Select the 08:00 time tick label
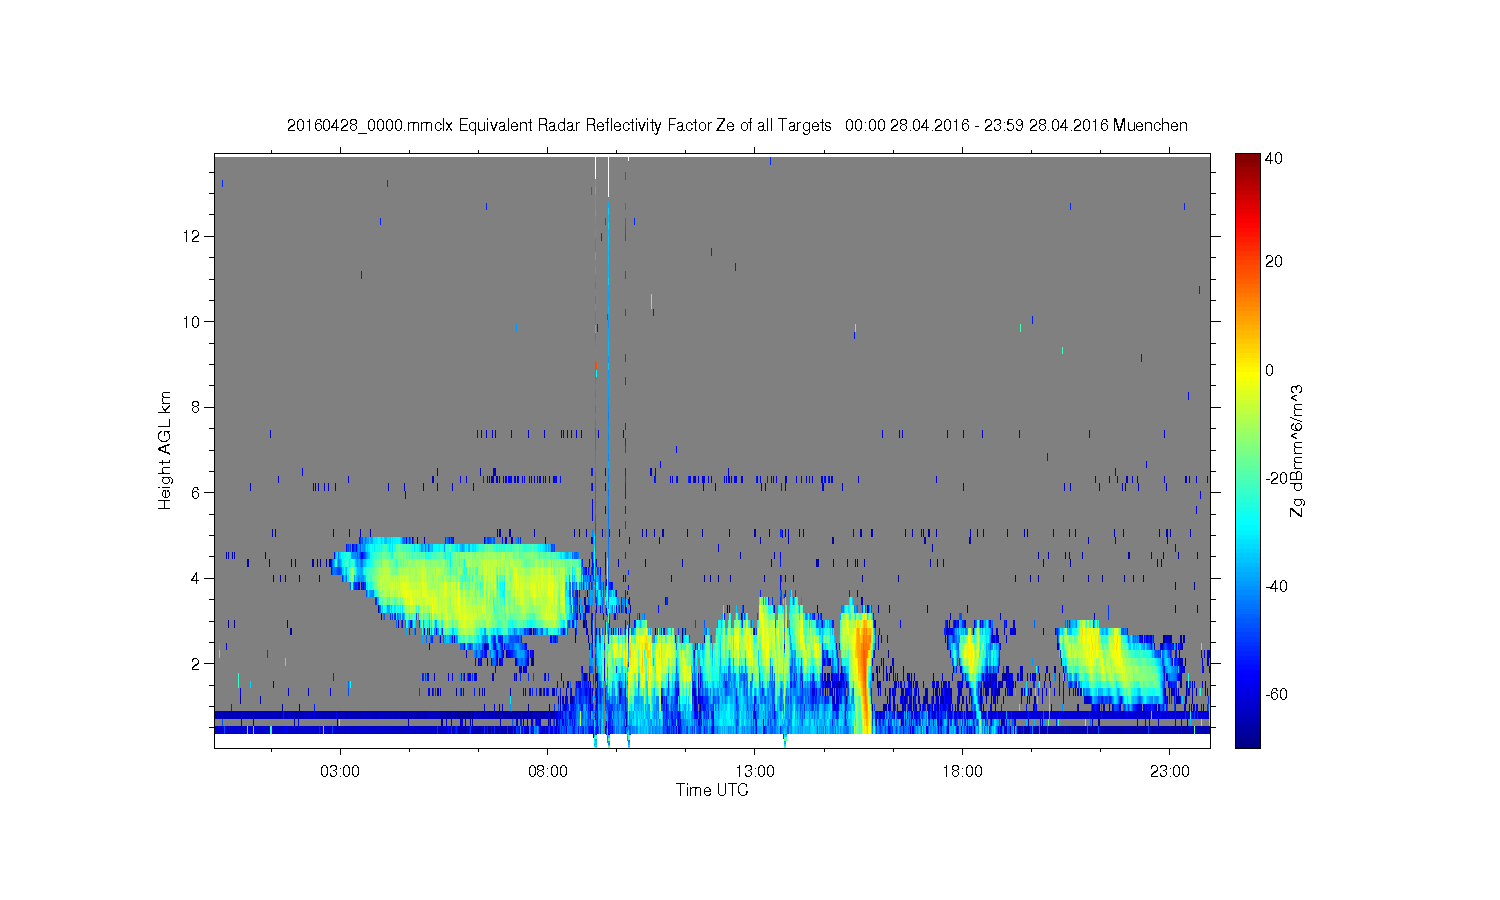Viewport: 1500px width, 900px height. click(x=548, y=772)
